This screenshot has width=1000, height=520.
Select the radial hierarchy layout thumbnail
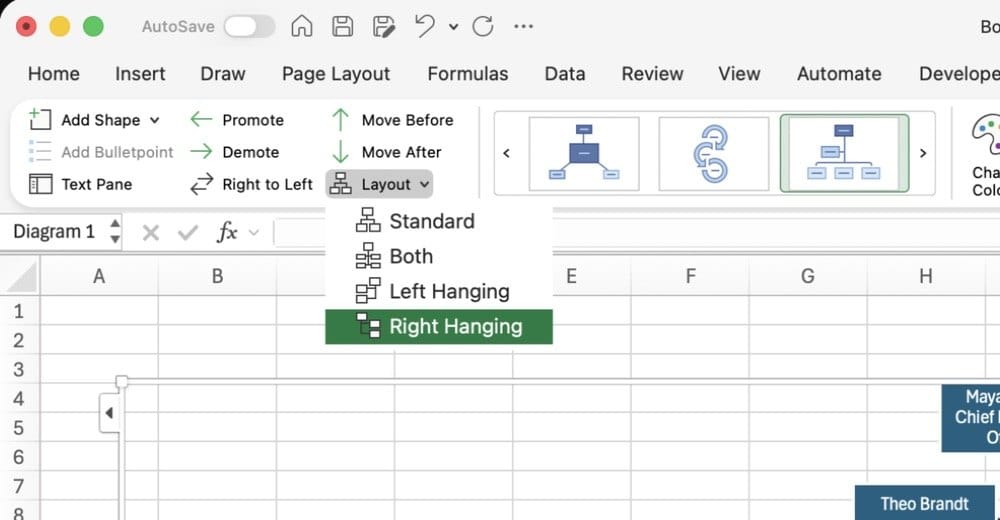point(584,153)
